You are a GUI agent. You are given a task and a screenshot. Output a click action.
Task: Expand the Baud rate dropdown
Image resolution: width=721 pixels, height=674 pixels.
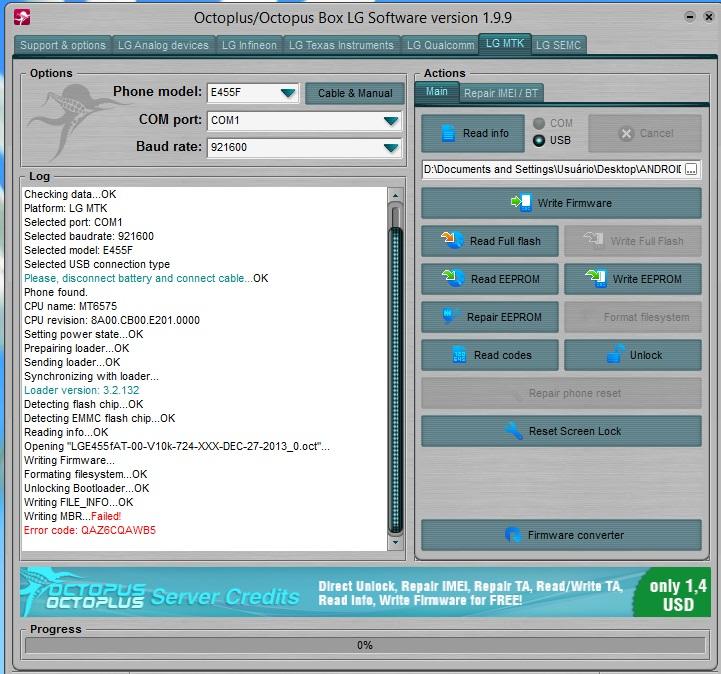(391, 148)
